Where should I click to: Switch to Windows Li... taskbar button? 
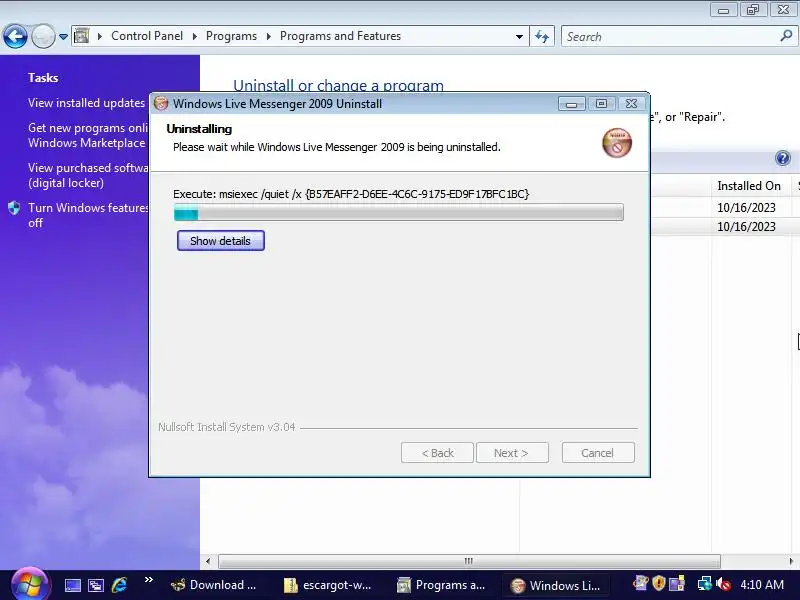click(x=555, y=585)
